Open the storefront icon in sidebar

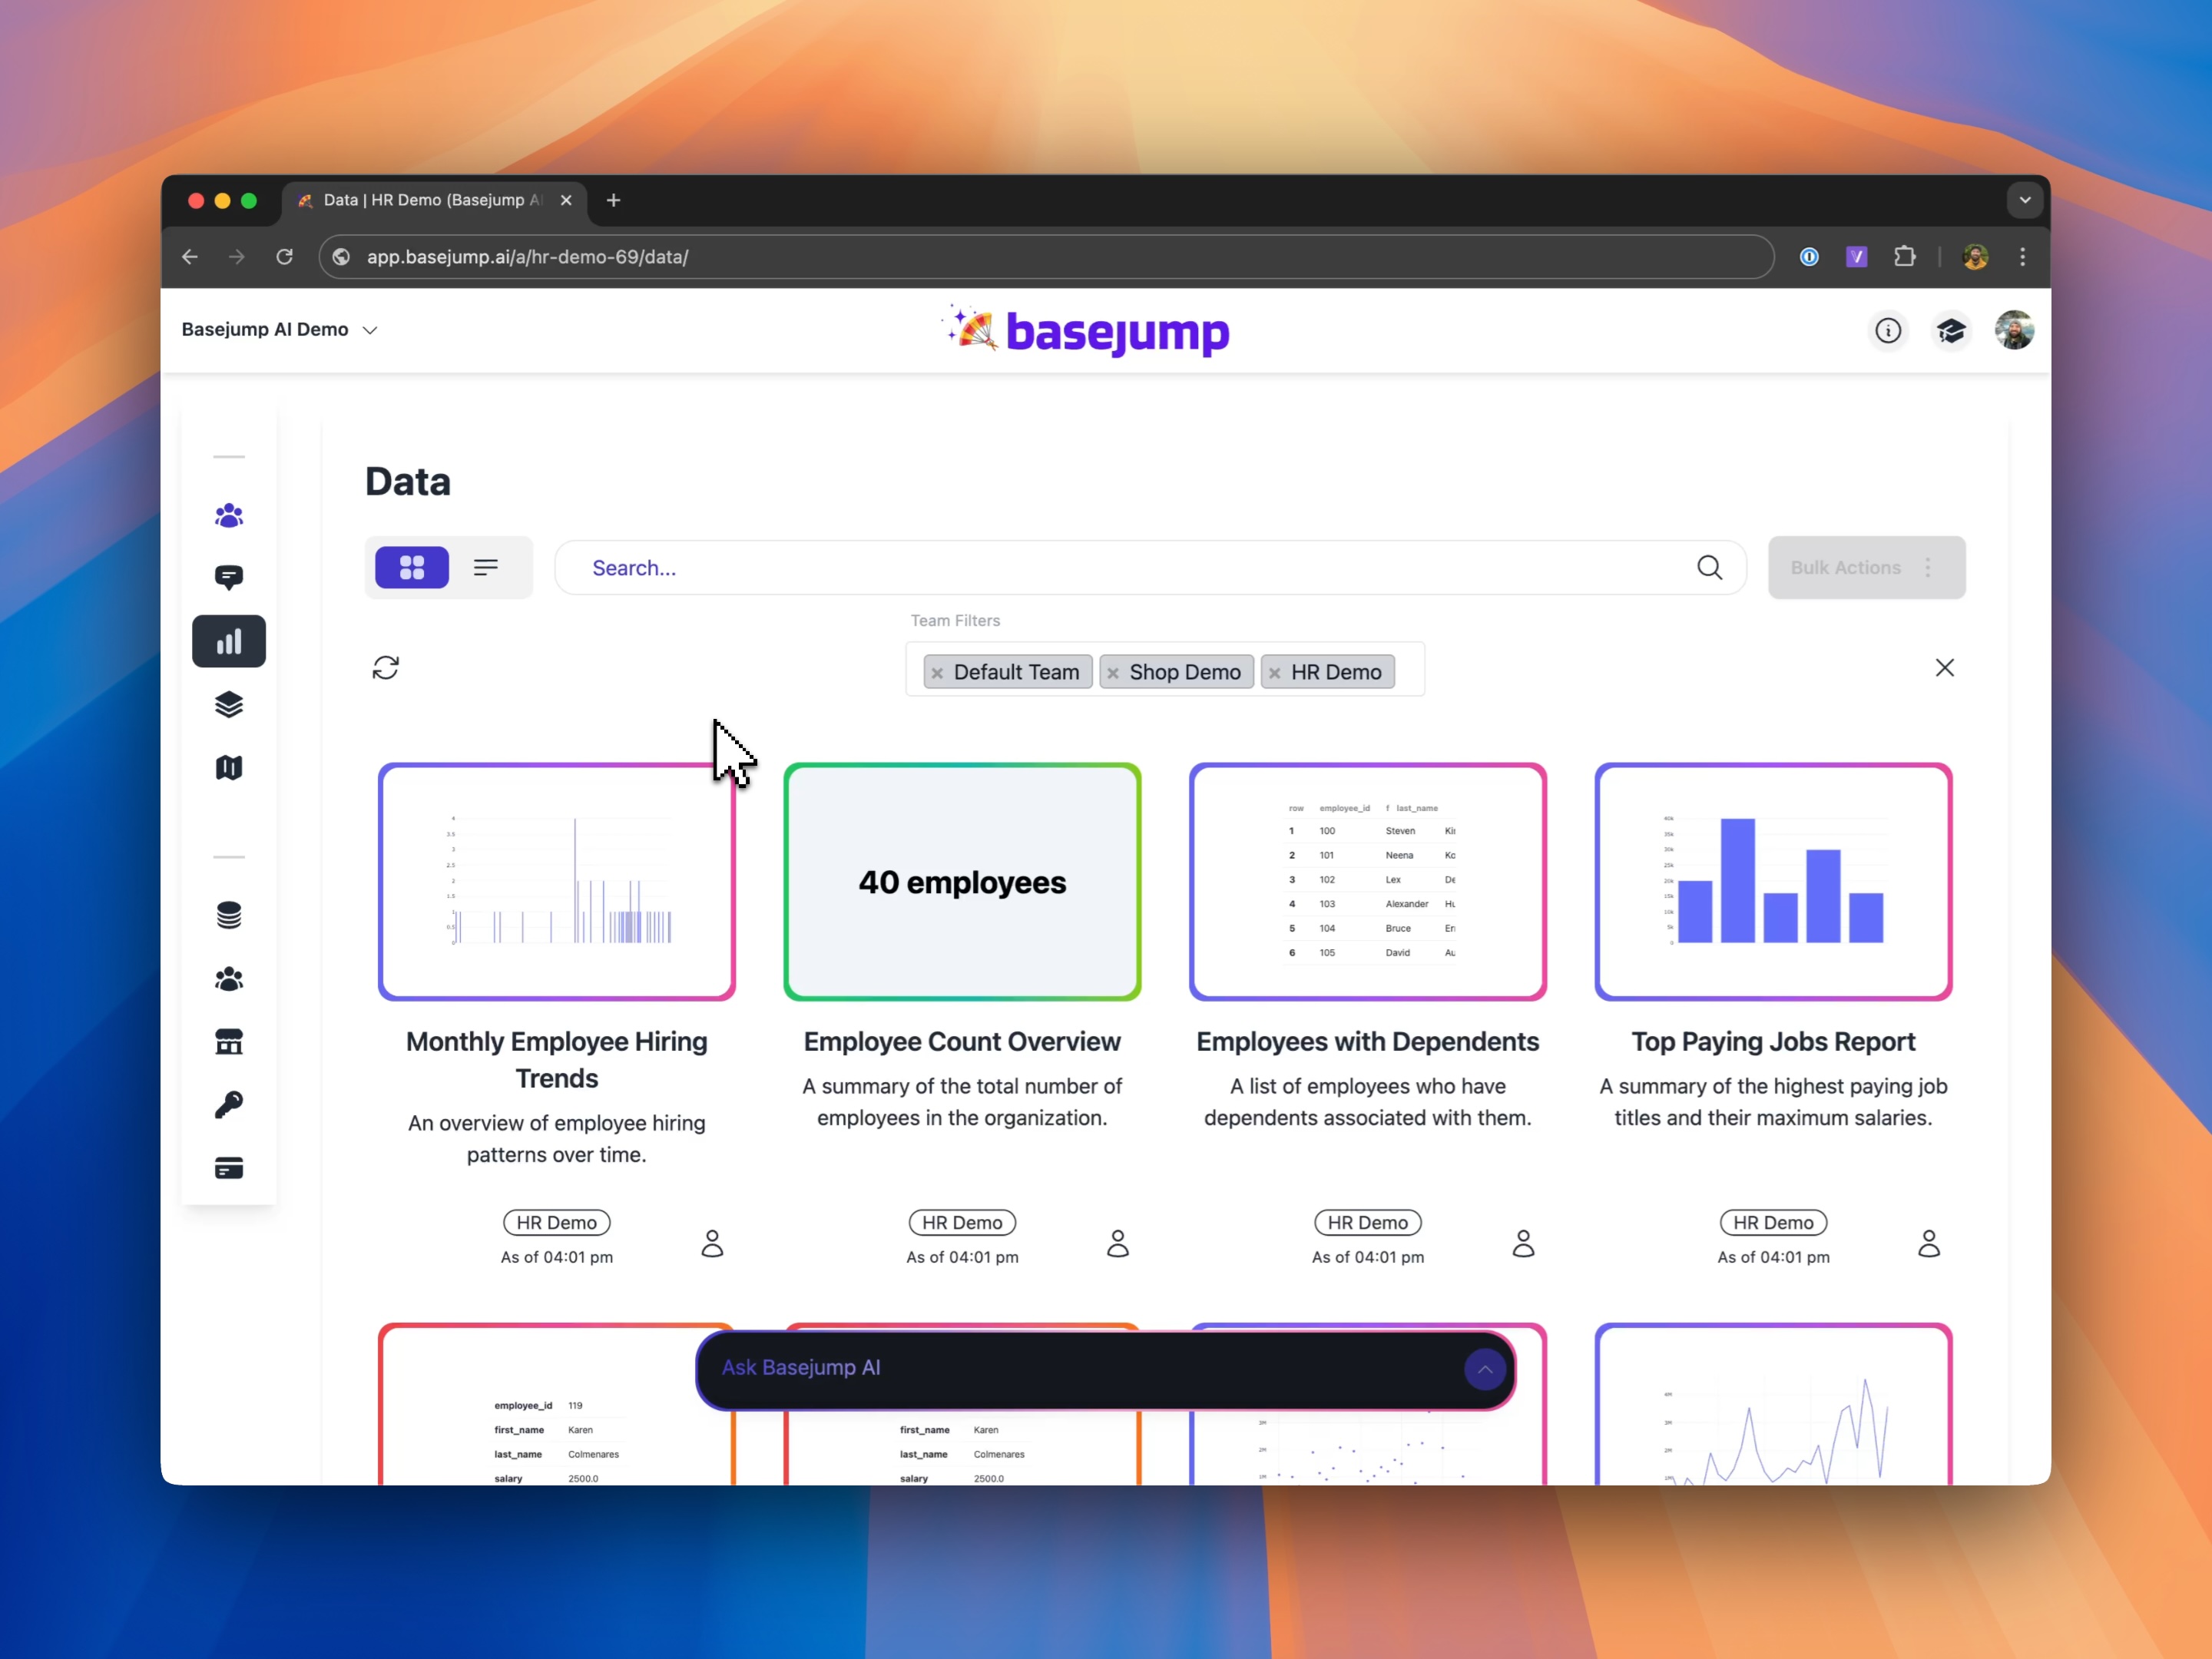coord(229,1042)
